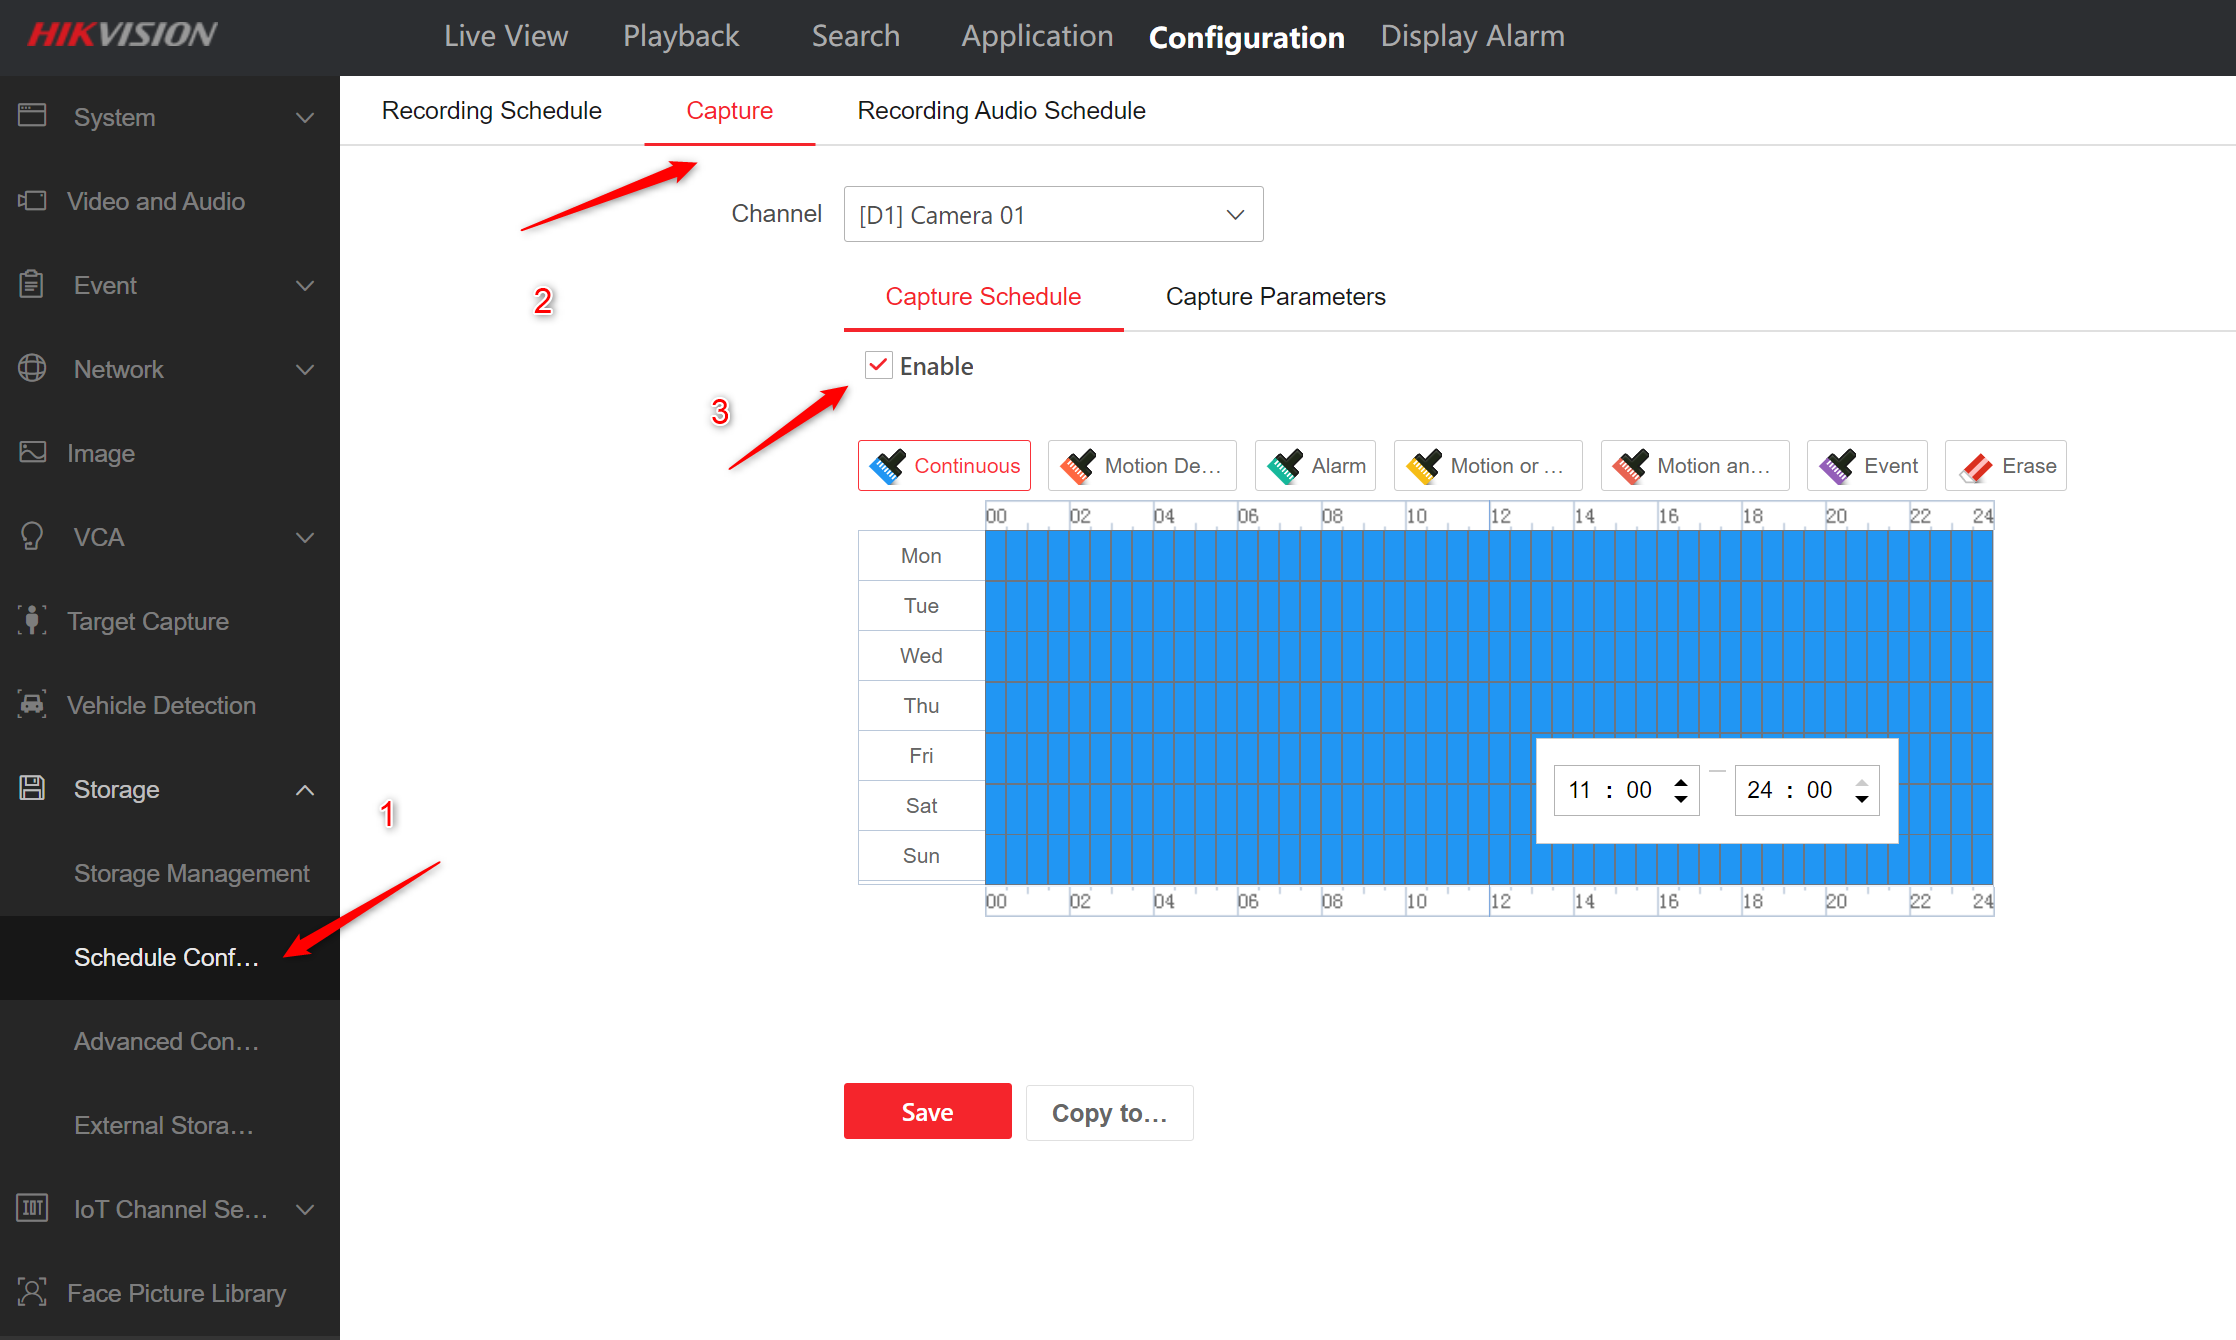Image resolution: width=2236 pixels, height=1340 pixels.
Task: Switch to the Capture Schedule sub-tab
Action: 983,297
